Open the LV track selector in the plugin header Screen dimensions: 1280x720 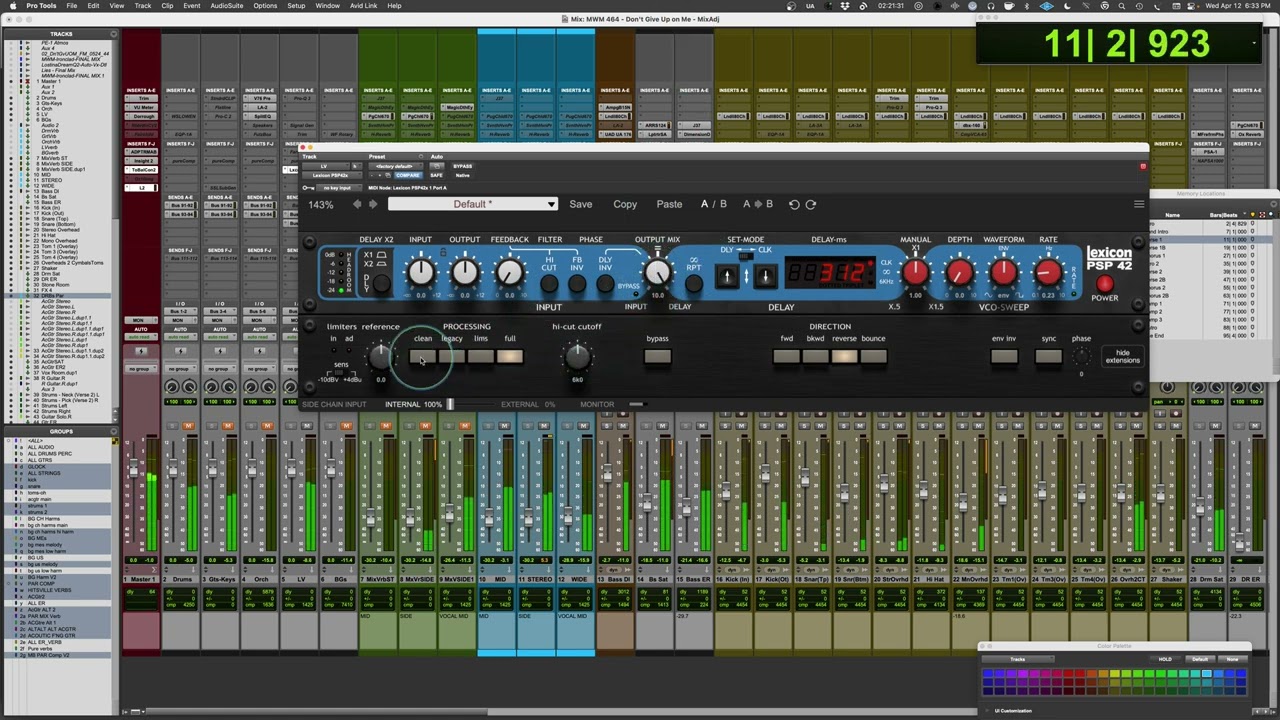324,166
